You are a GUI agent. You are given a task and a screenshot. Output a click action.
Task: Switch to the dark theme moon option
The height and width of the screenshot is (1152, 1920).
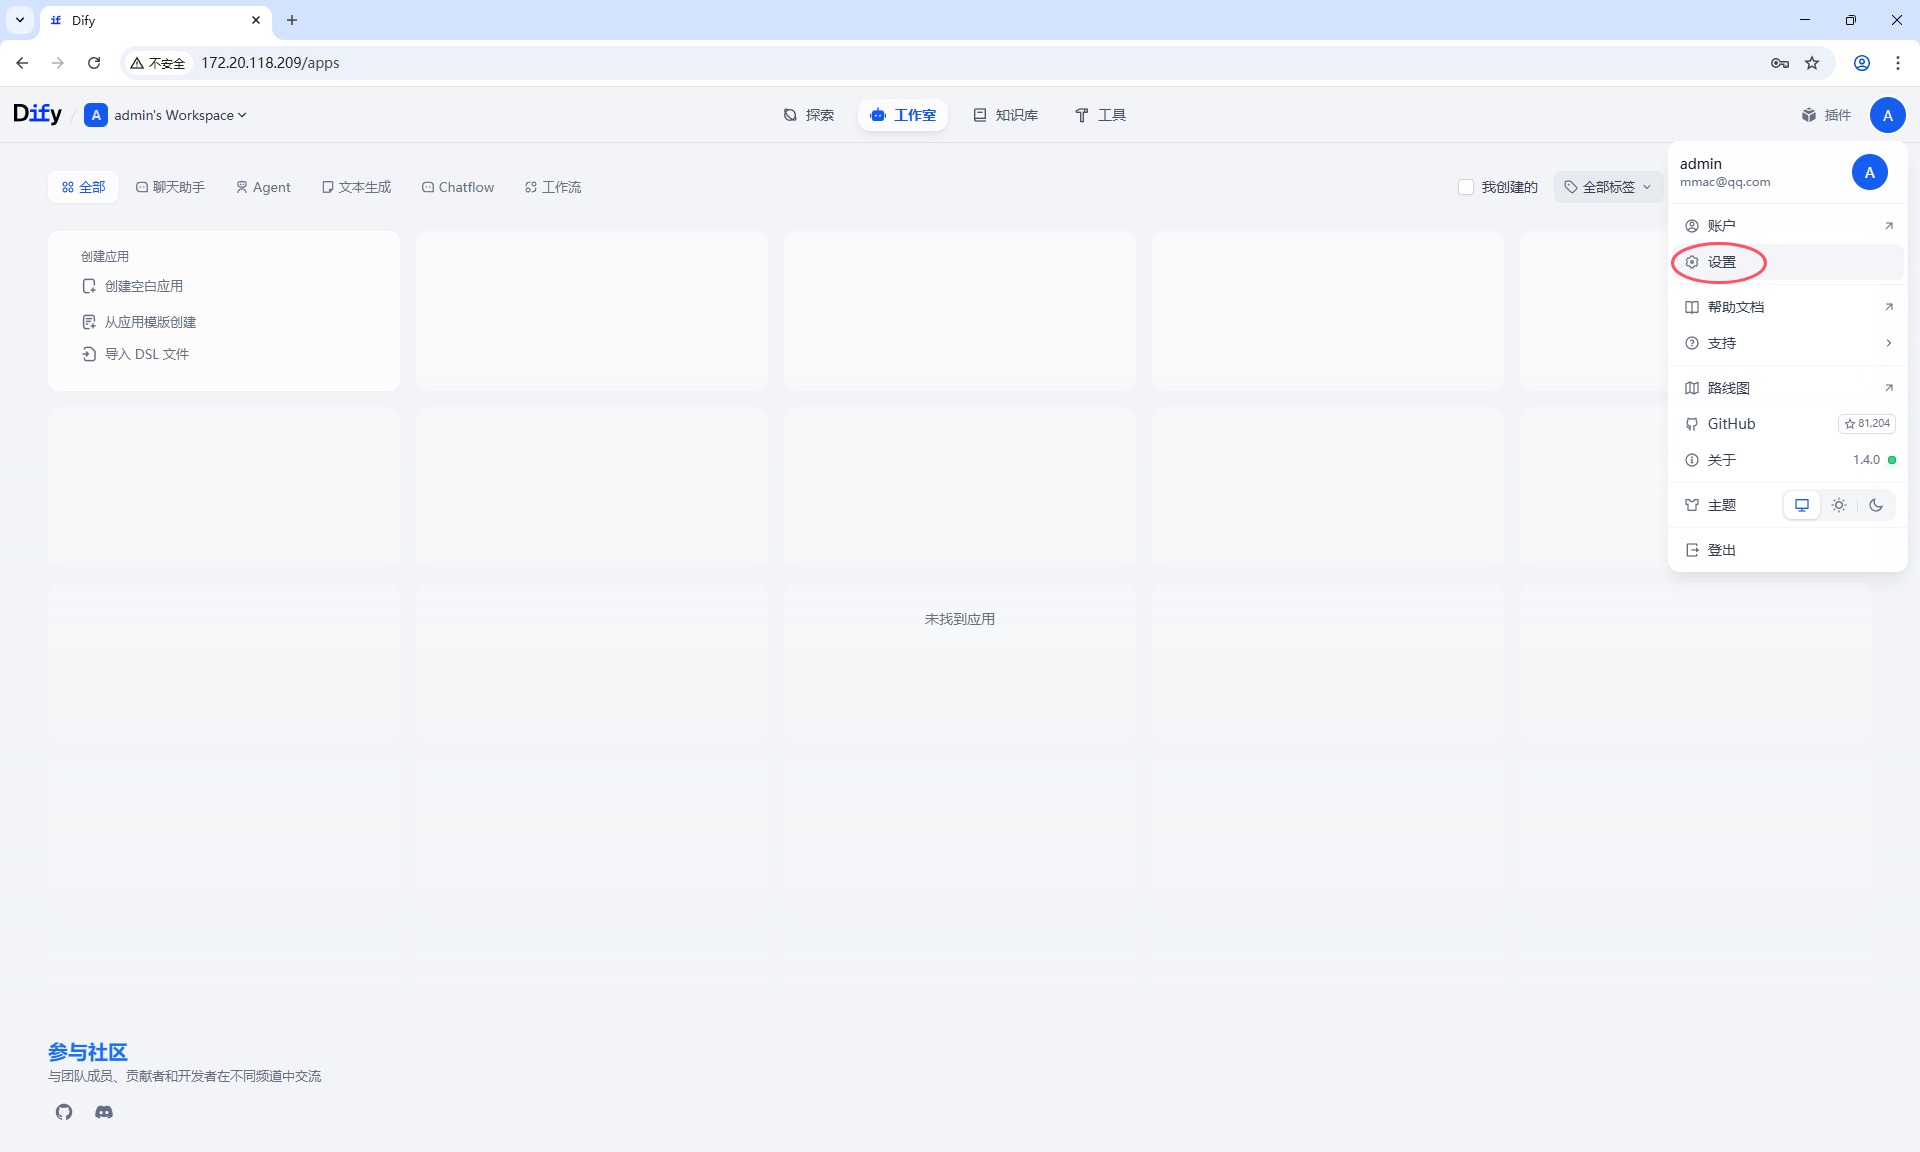(1876, 505)
